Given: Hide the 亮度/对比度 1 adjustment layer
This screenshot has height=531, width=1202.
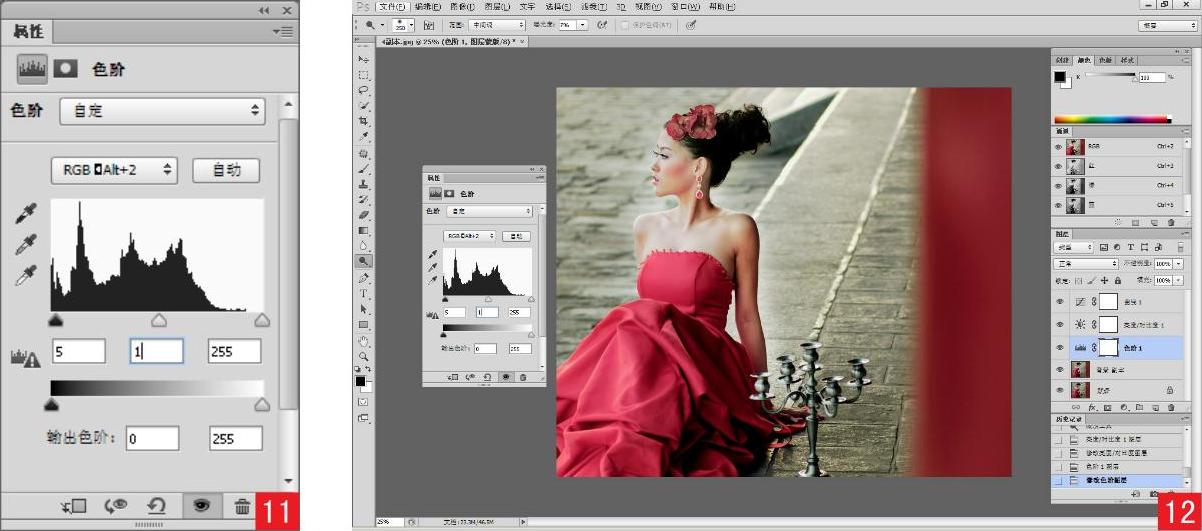Looking at the screenshot, I should pyautogui.click(x=1060, y=324).
